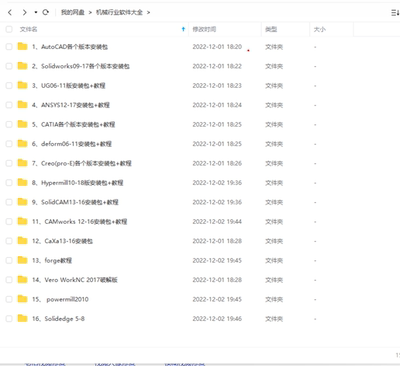Open folder named 11、CAMworks 12-16安装包+教程
Viewport: 400px width, 366px height.
79,221
